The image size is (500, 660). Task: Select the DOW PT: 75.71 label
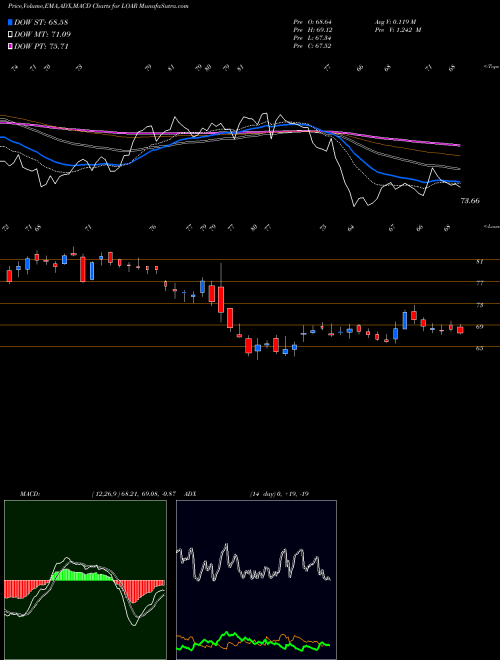41,46
